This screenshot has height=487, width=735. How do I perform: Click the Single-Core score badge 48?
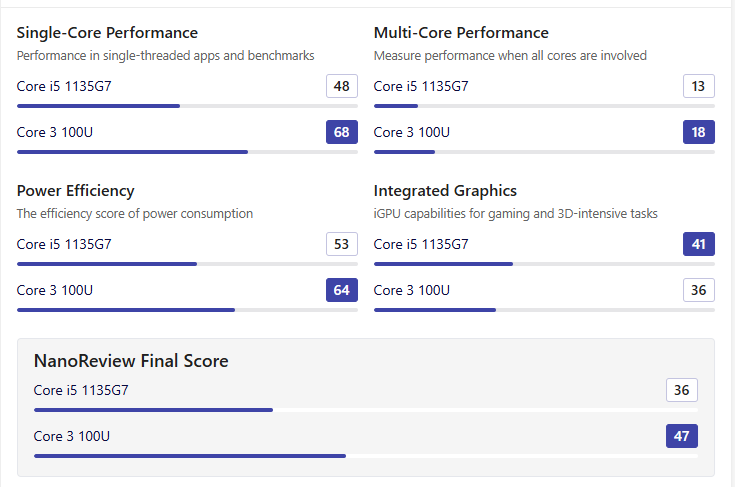click(x=342, y=86)
